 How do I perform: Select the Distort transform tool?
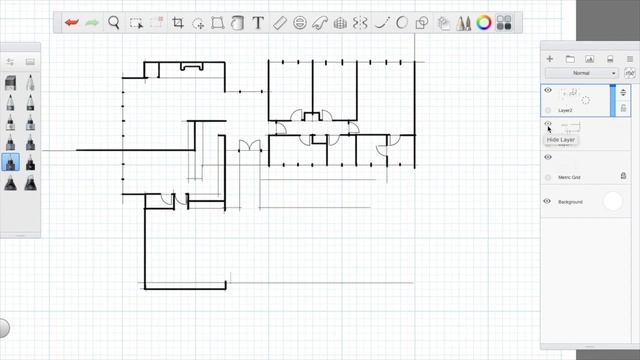(x=218, y=23)
